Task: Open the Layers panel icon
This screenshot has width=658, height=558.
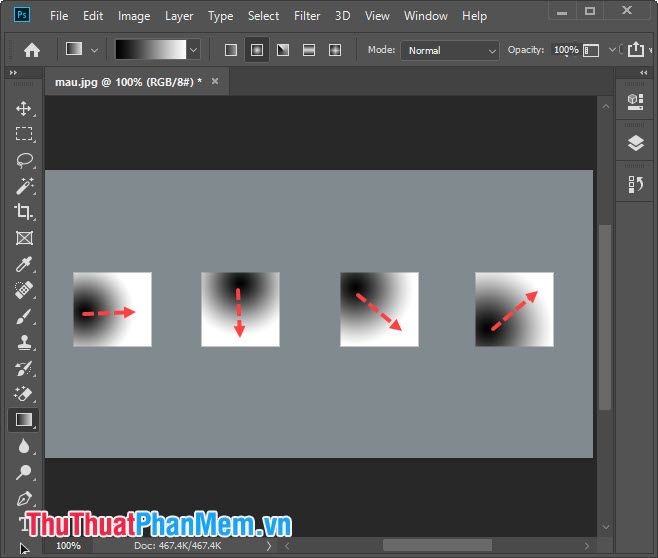Action: pos(636,143)
